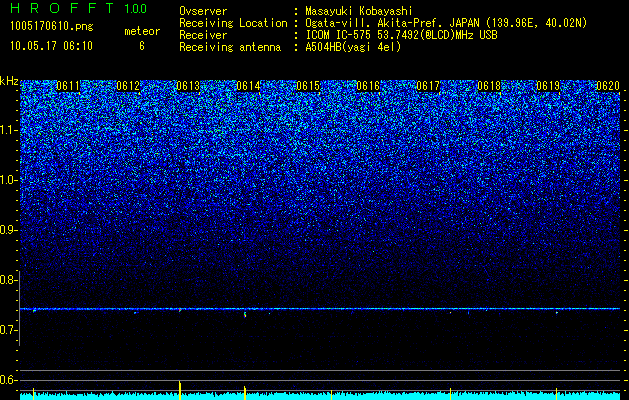Click the 0612 time axis label
The height and width of the screenshot is (400, 629).
click(x=128, y=86)
